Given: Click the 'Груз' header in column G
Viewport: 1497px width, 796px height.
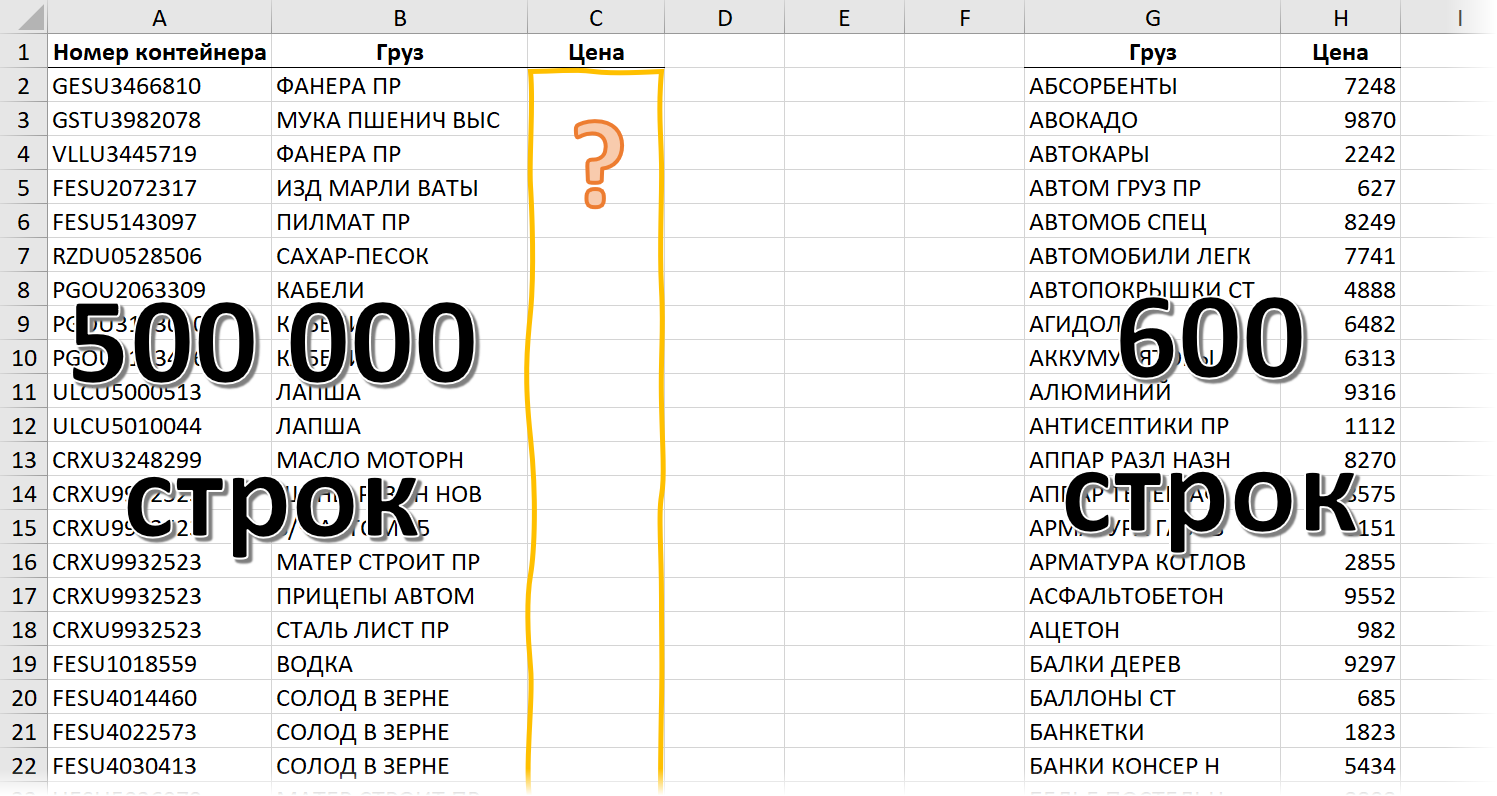Looking at the screenshot, I should 1152,52.
